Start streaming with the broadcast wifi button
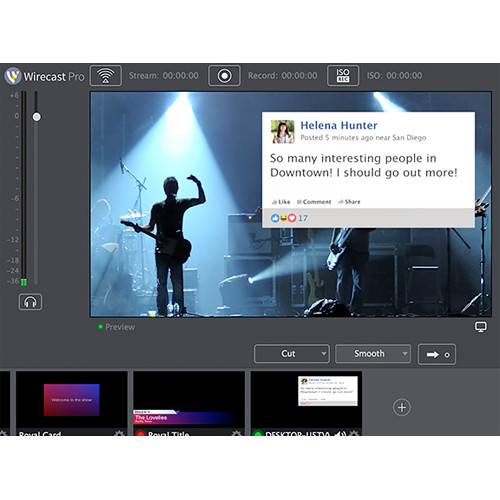Image resolution: width=500 pixels, height=500 pixels. (x=105, y=76)
